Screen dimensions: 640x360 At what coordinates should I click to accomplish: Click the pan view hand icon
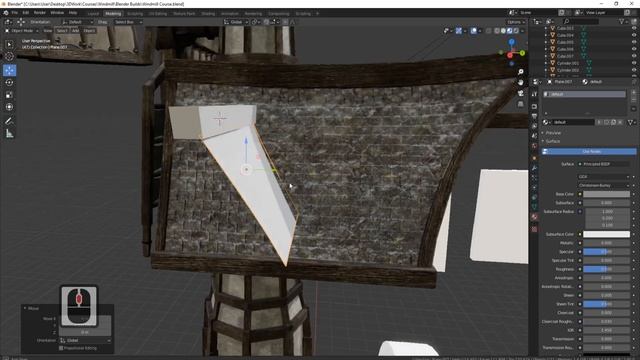click(x=520, y=82)
